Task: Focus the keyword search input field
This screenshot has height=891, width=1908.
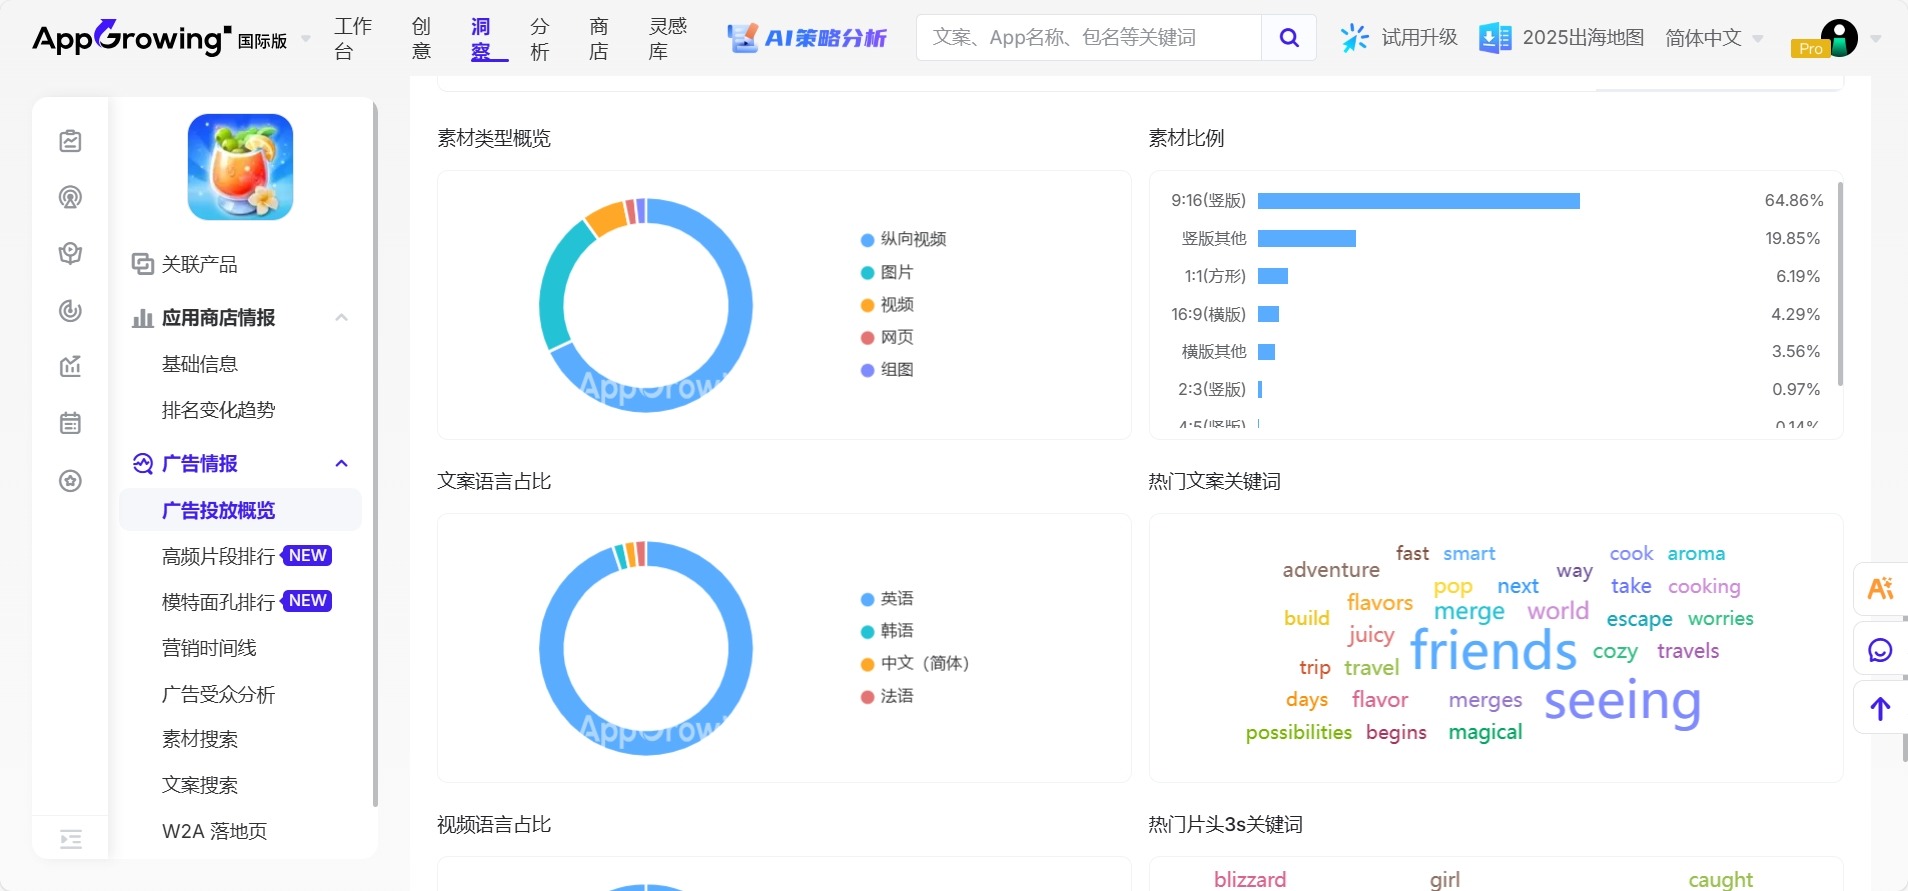Action: coord(1088,38)
